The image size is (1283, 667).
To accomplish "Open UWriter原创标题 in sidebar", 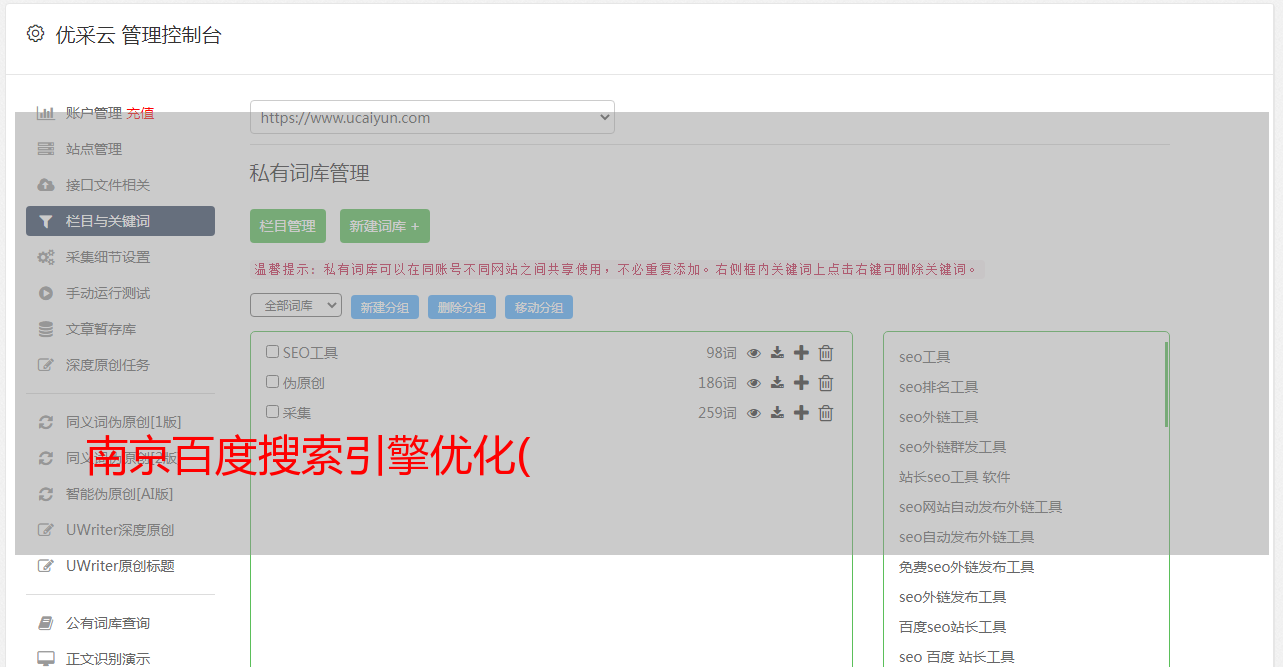I will click(120, 566).
